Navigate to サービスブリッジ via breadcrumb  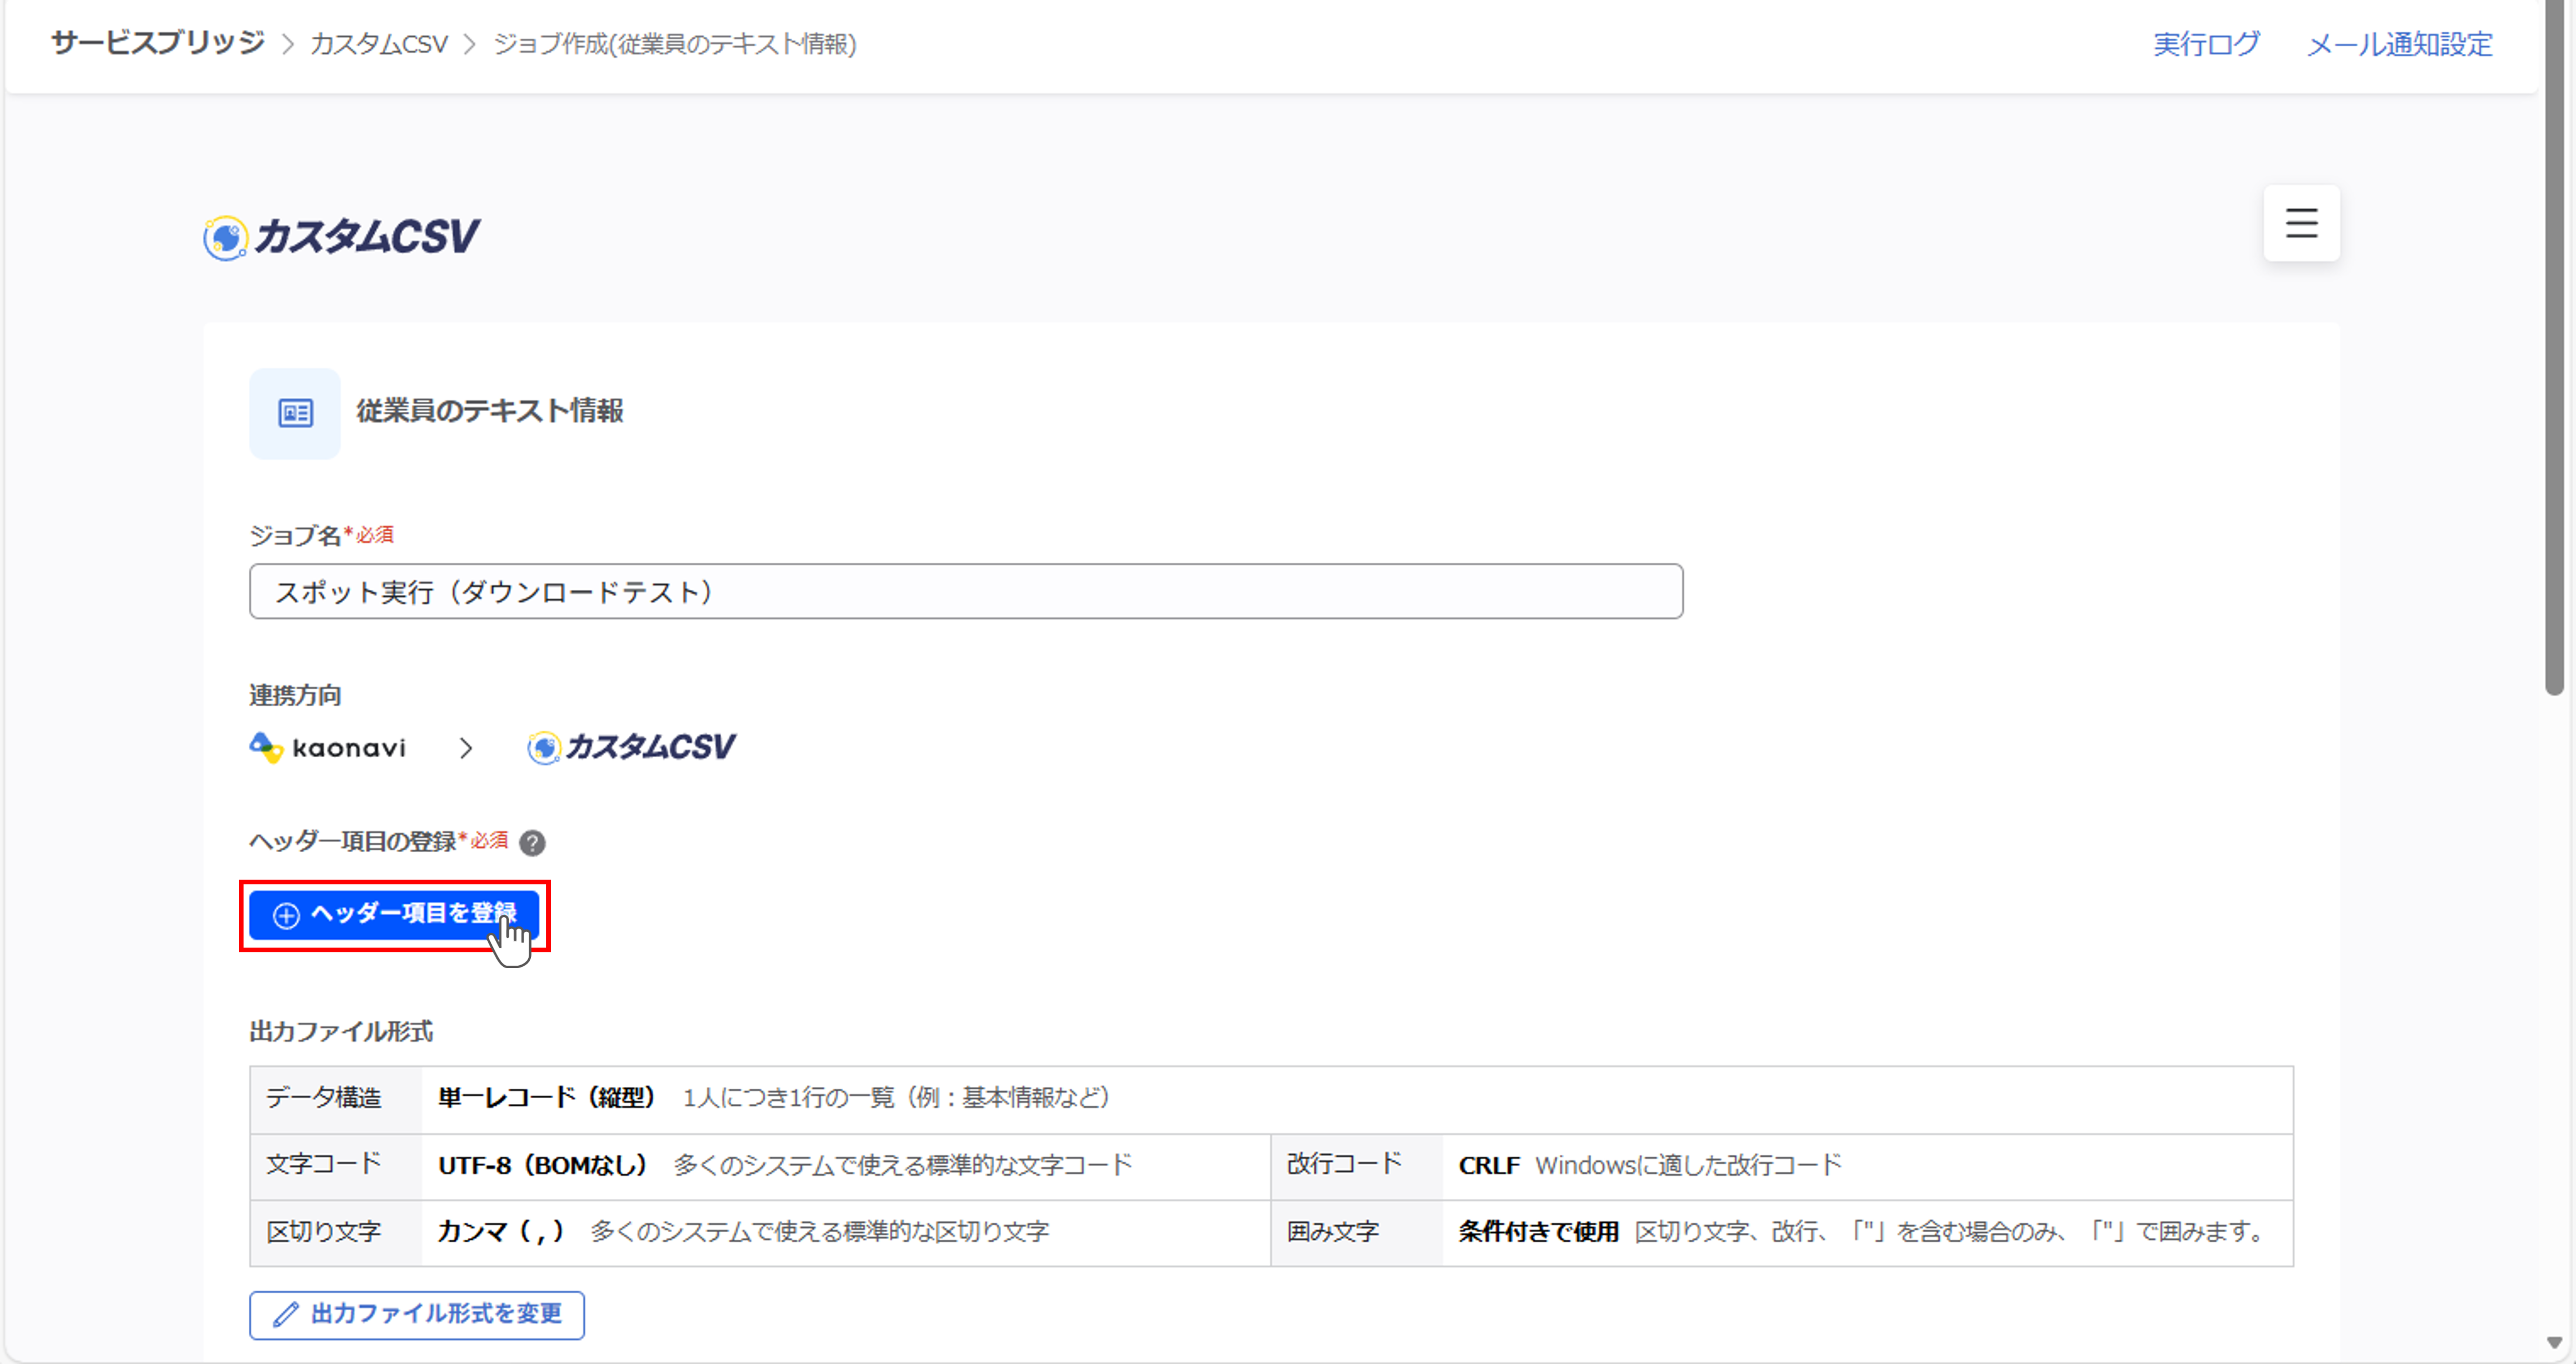click(x=156, y=42)
